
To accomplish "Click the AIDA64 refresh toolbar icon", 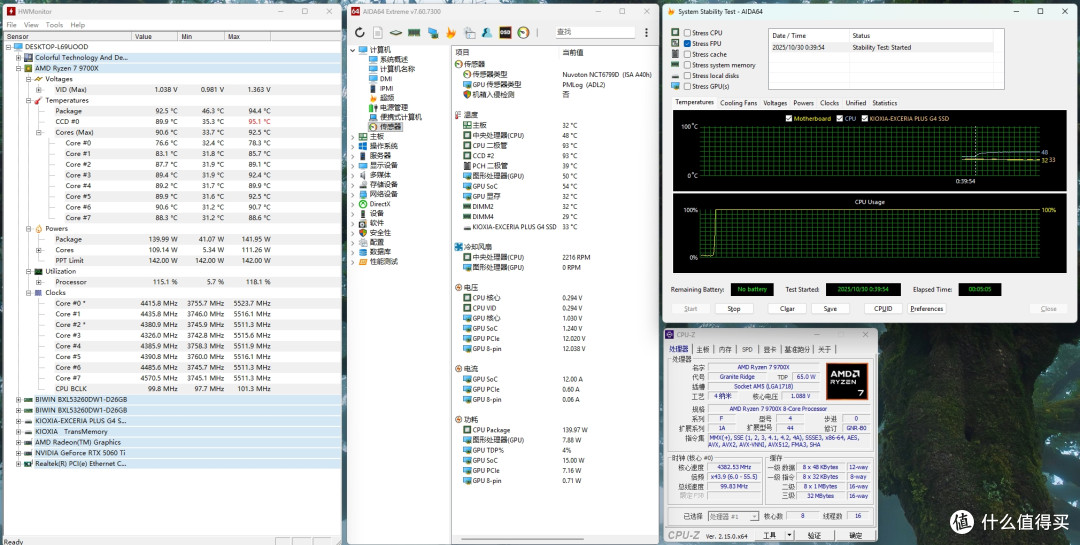I will 360,32.
